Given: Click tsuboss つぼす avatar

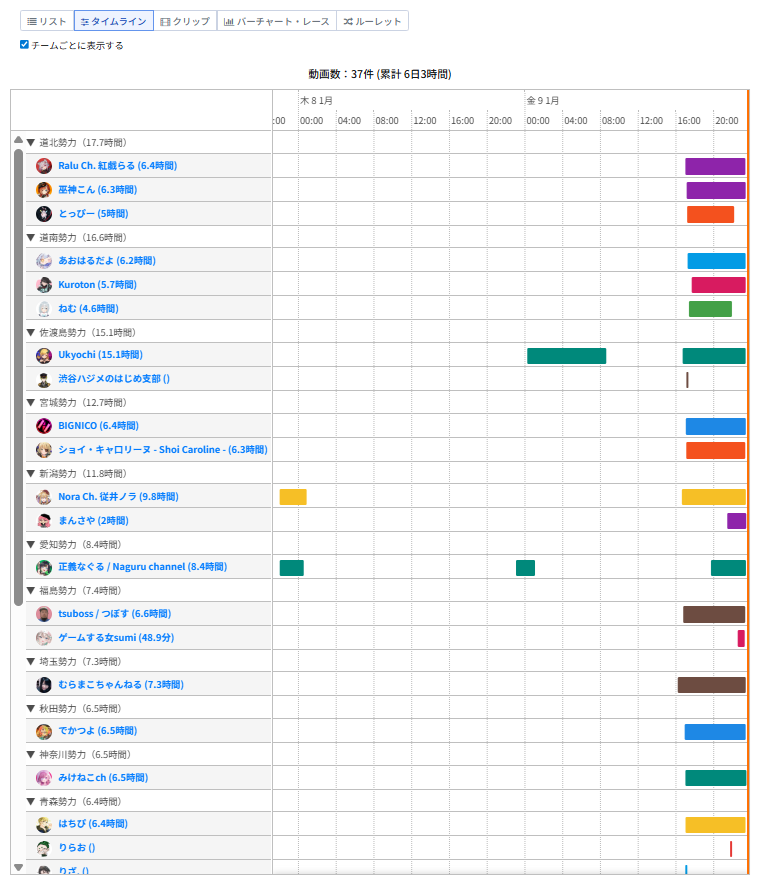Looking at the screenshot, I should click(x=44, y=614).
